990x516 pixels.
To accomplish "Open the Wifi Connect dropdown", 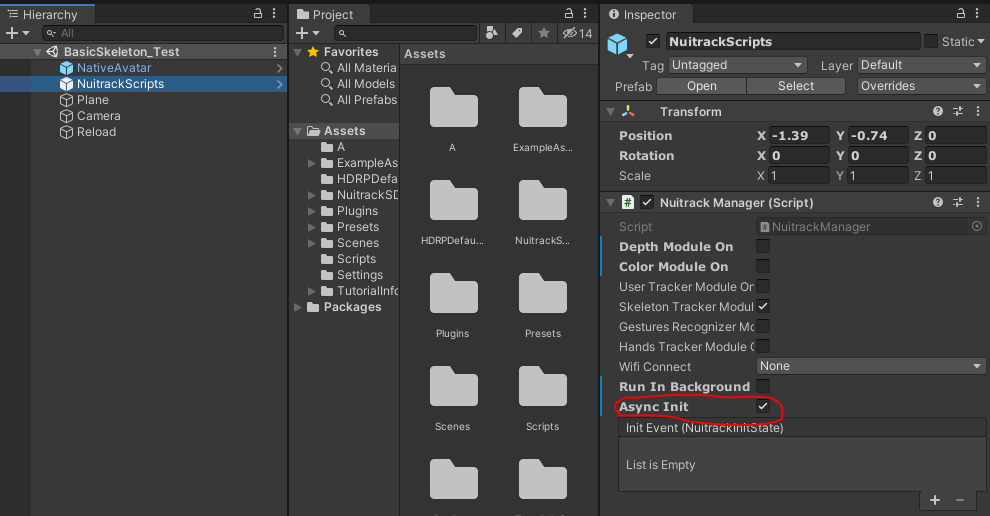I will [870, 366].
